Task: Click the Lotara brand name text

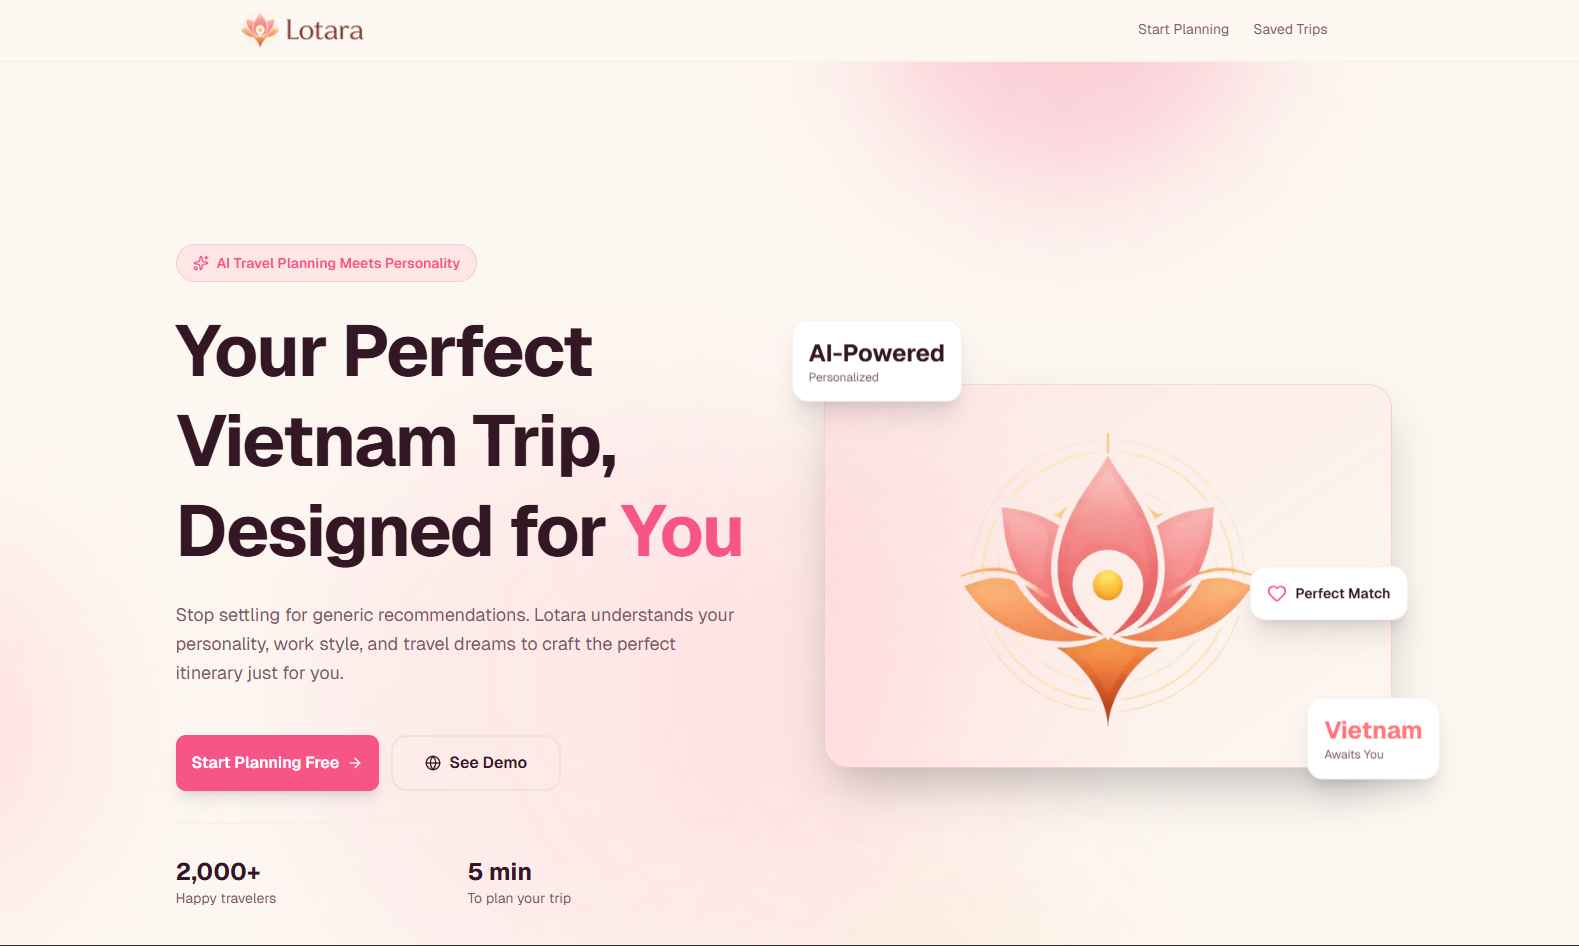Action: point(324,31)
